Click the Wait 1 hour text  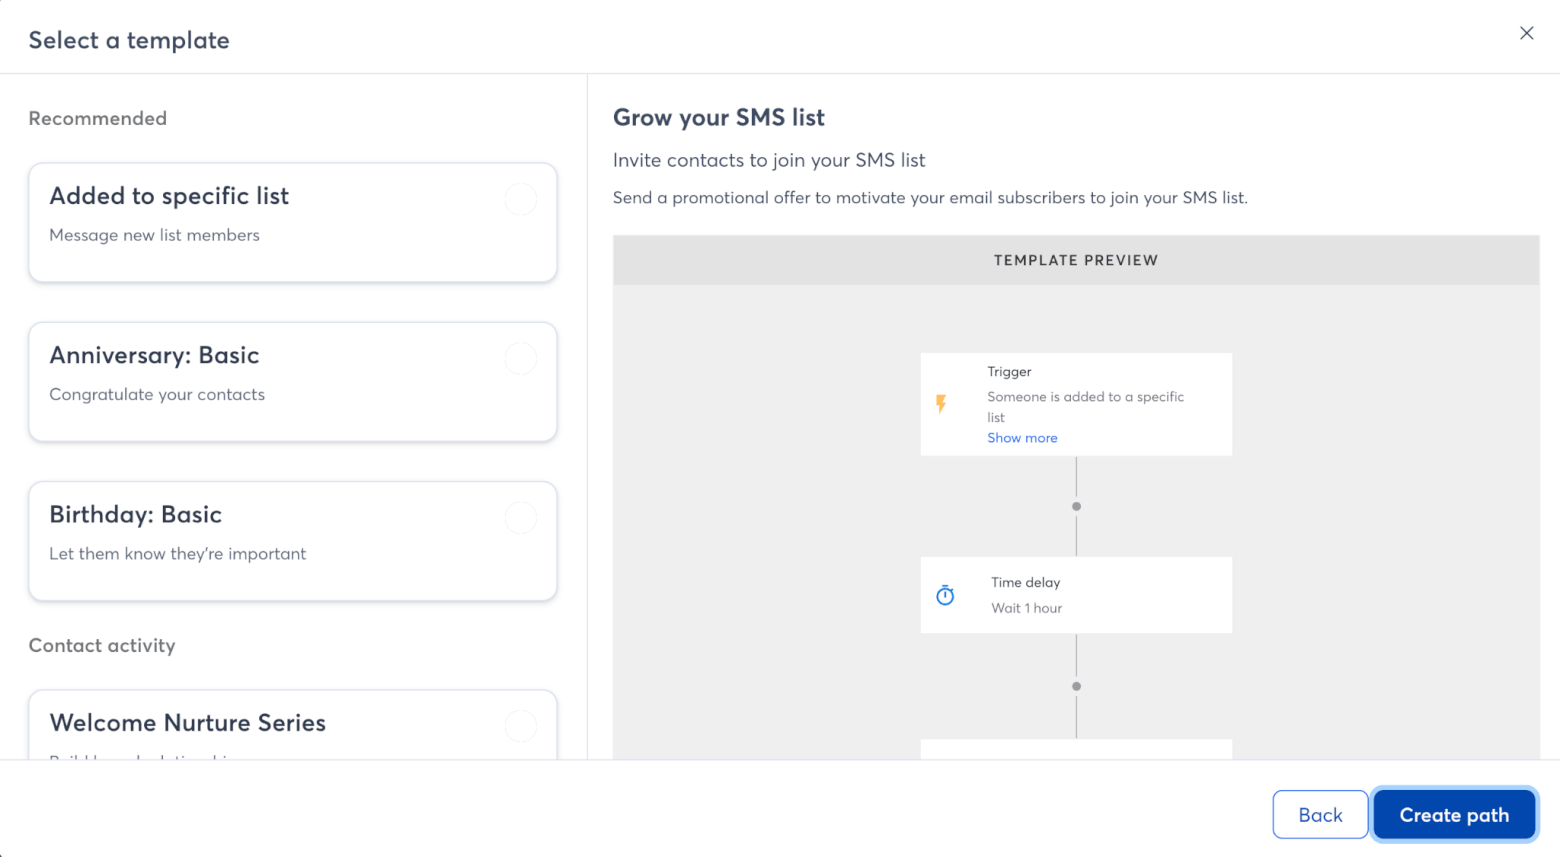click(x=1027, y=608)
